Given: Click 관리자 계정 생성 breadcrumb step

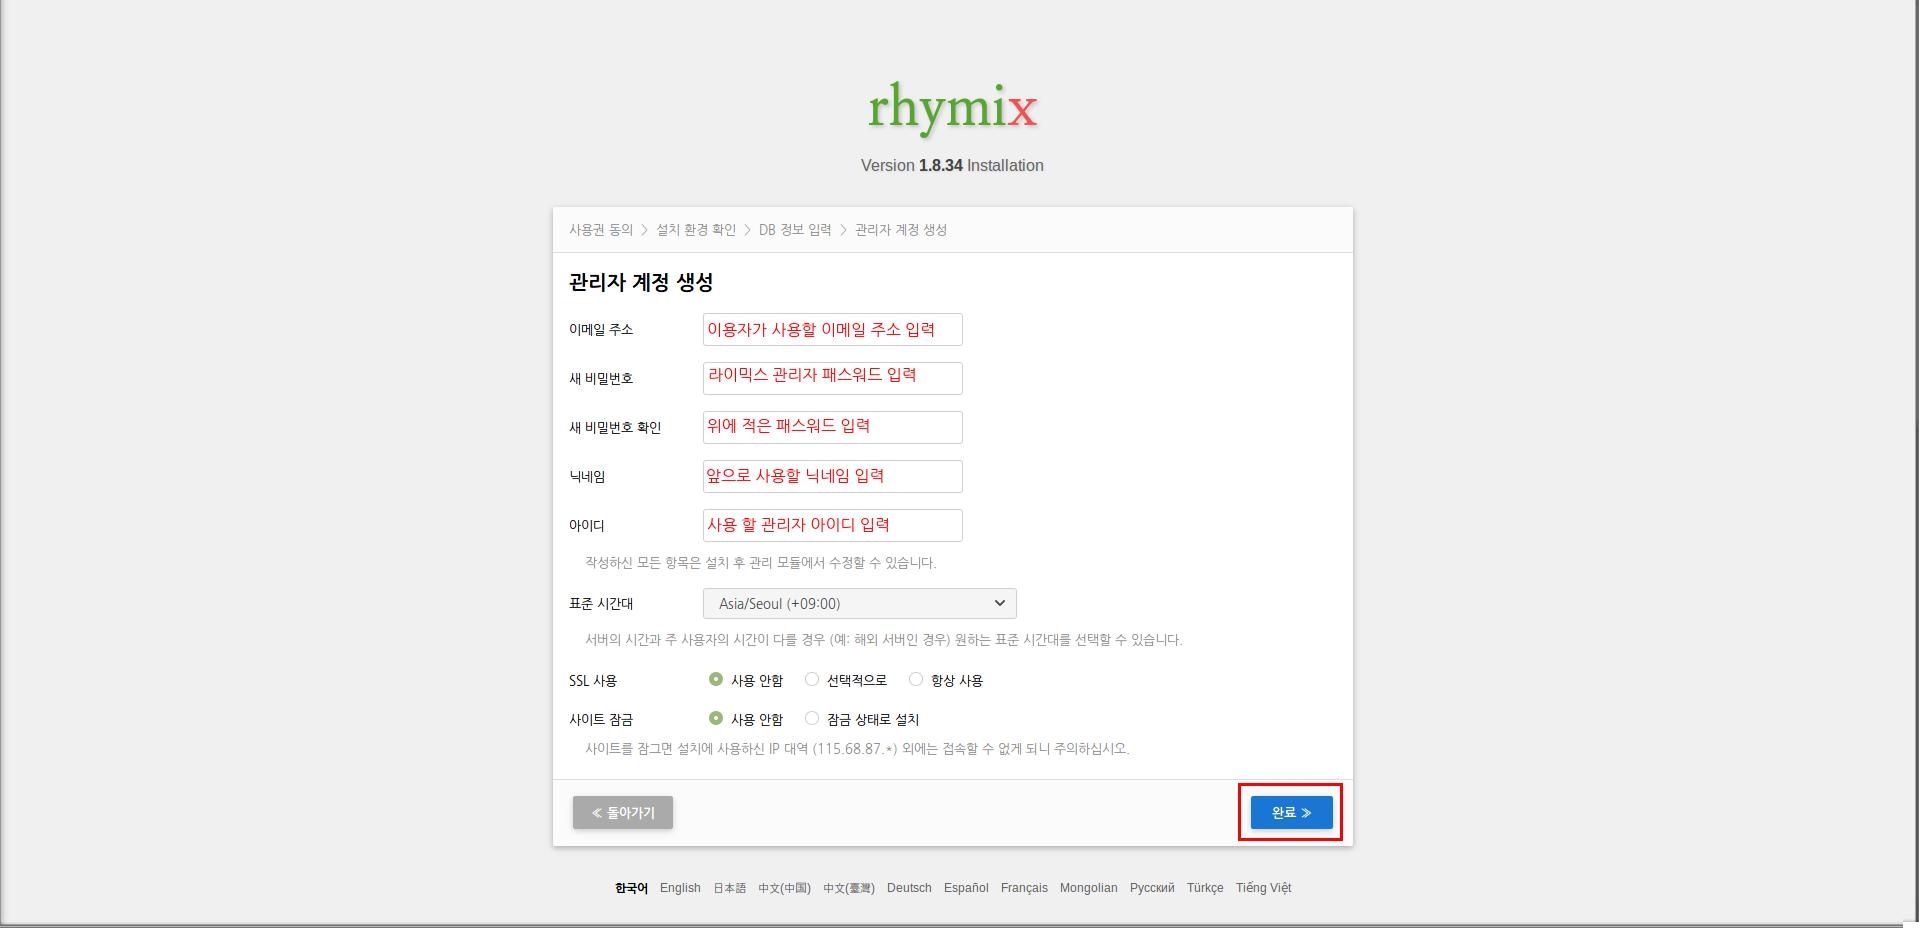Looking at the screenshot, I should coord(901,230).
